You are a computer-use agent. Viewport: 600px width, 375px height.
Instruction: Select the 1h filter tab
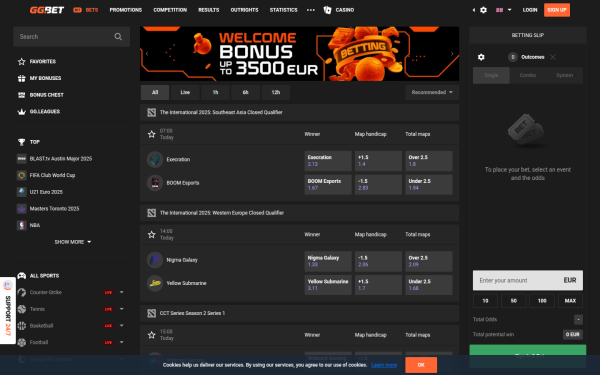215,93
